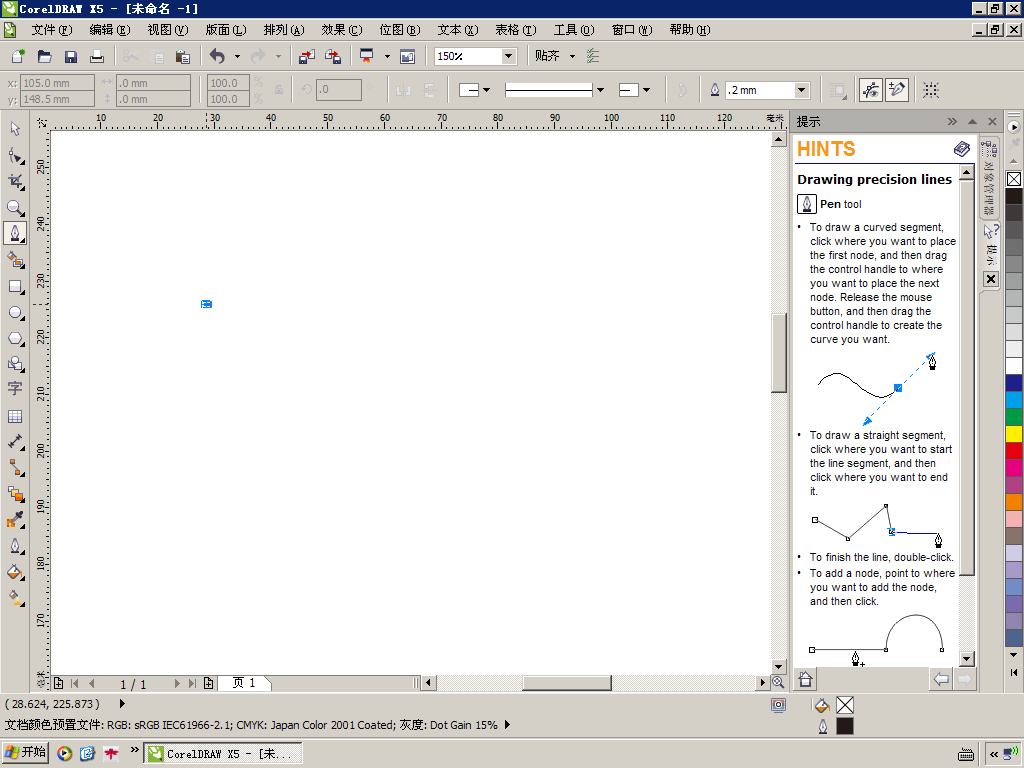Select the Connector tool

coord(15,468)
